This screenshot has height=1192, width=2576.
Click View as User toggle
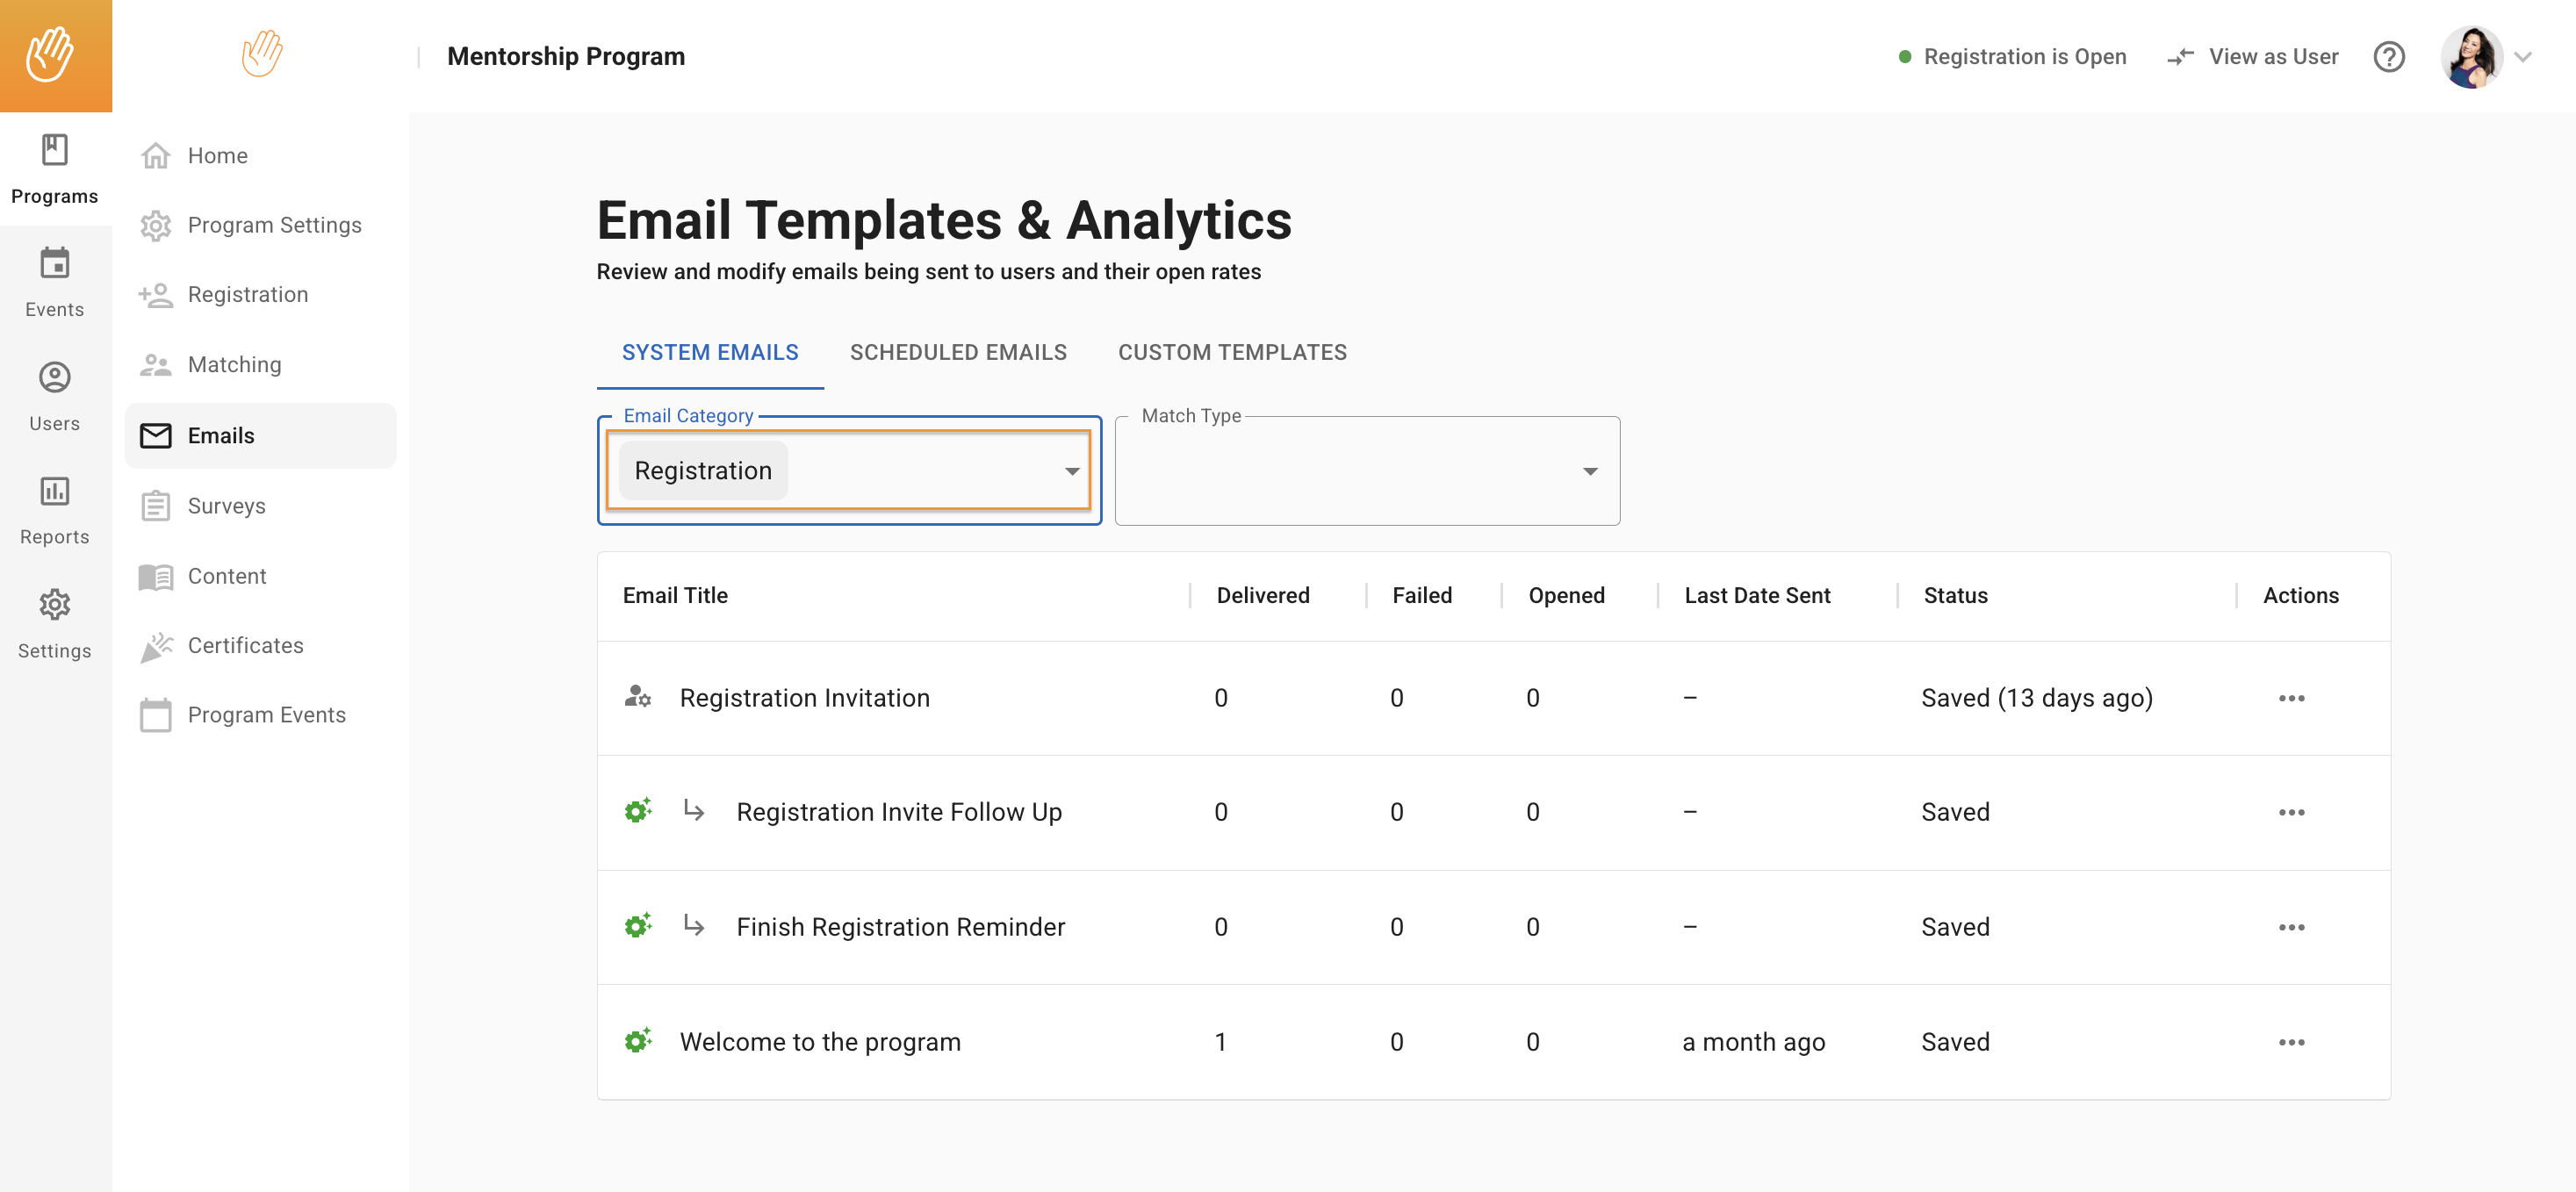coord(2252,57)
